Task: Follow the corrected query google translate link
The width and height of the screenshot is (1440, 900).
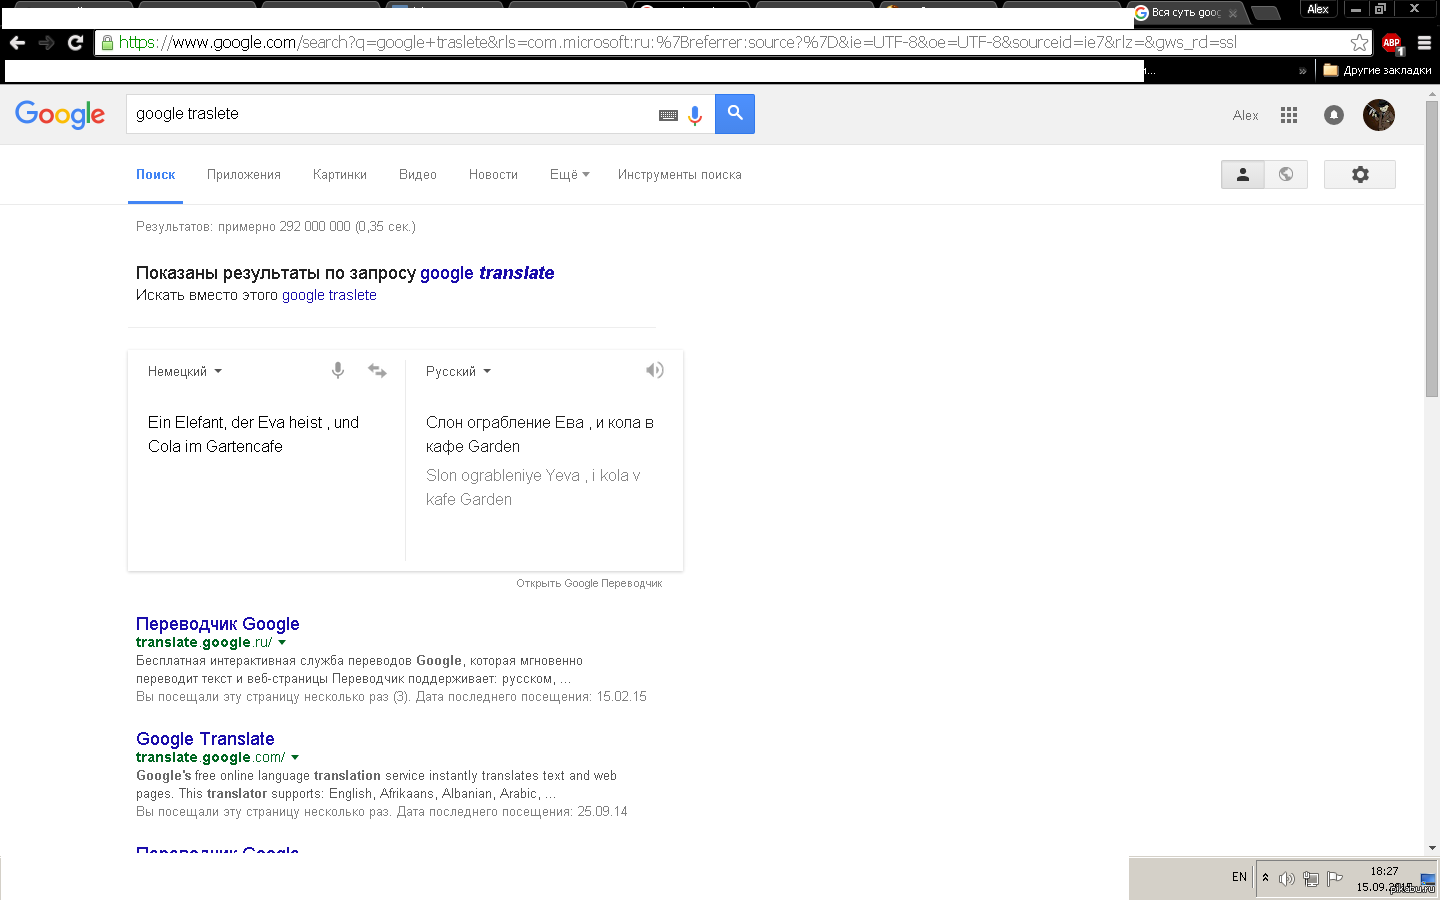Action: [x=487, y=273]
